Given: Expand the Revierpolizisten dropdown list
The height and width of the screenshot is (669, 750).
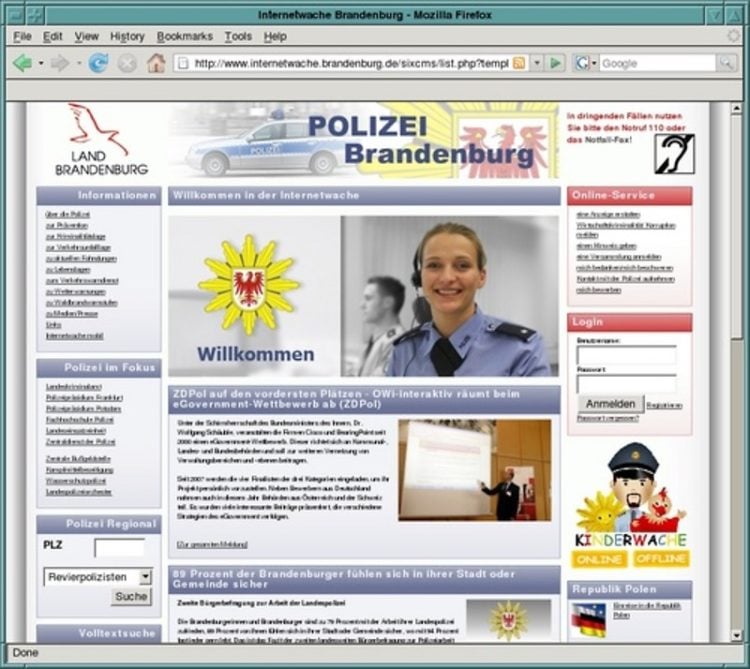Looking at the screenshot, I should click(x=145, y=577).
